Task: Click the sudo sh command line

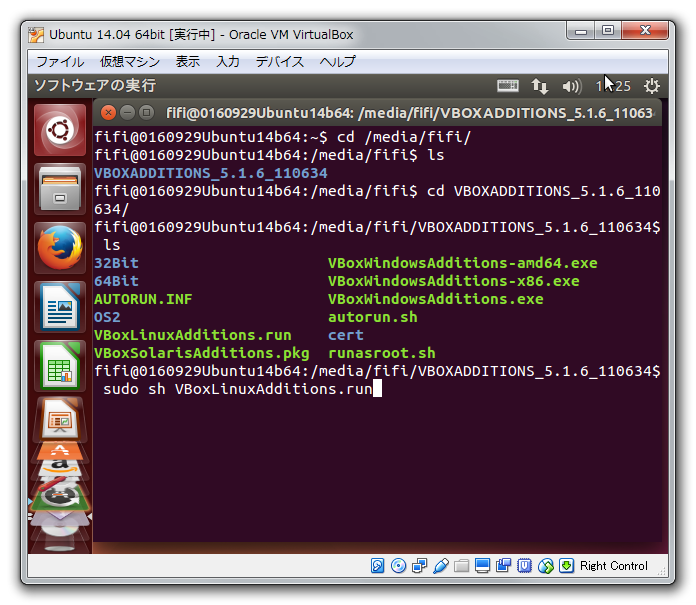Action: tap(237, 389)
